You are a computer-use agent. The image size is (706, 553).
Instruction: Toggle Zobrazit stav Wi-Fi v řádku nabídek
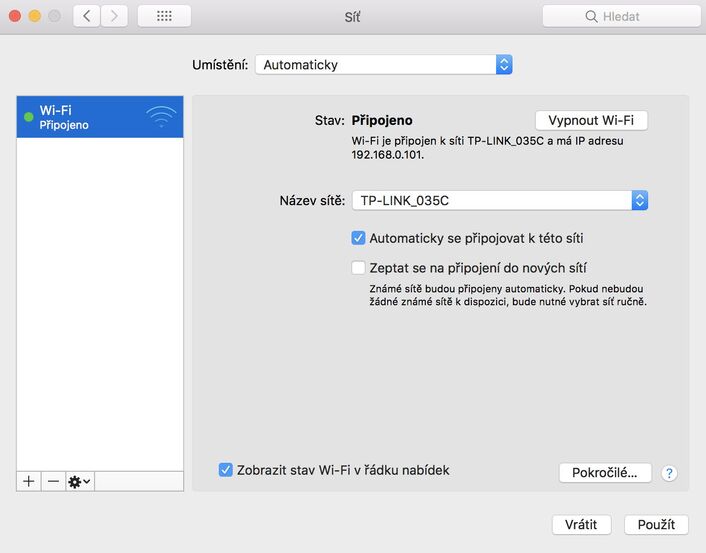click(226, 470)
